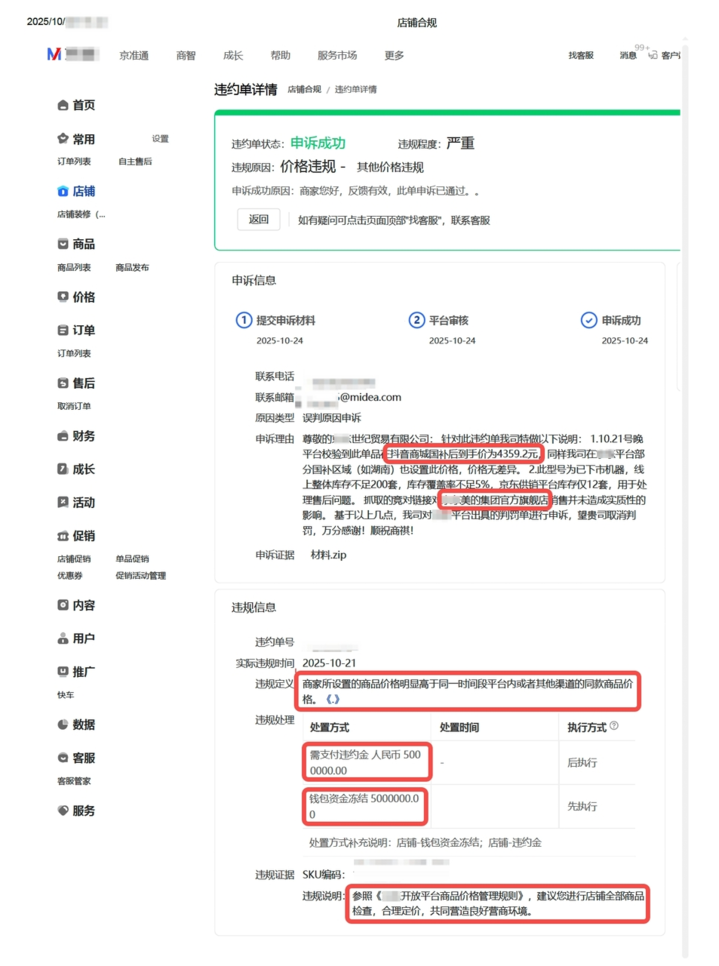The width and height of the screenshot is (719, 966).
Task: Click the help icon next to 执行方式
Action: (614, 727)
